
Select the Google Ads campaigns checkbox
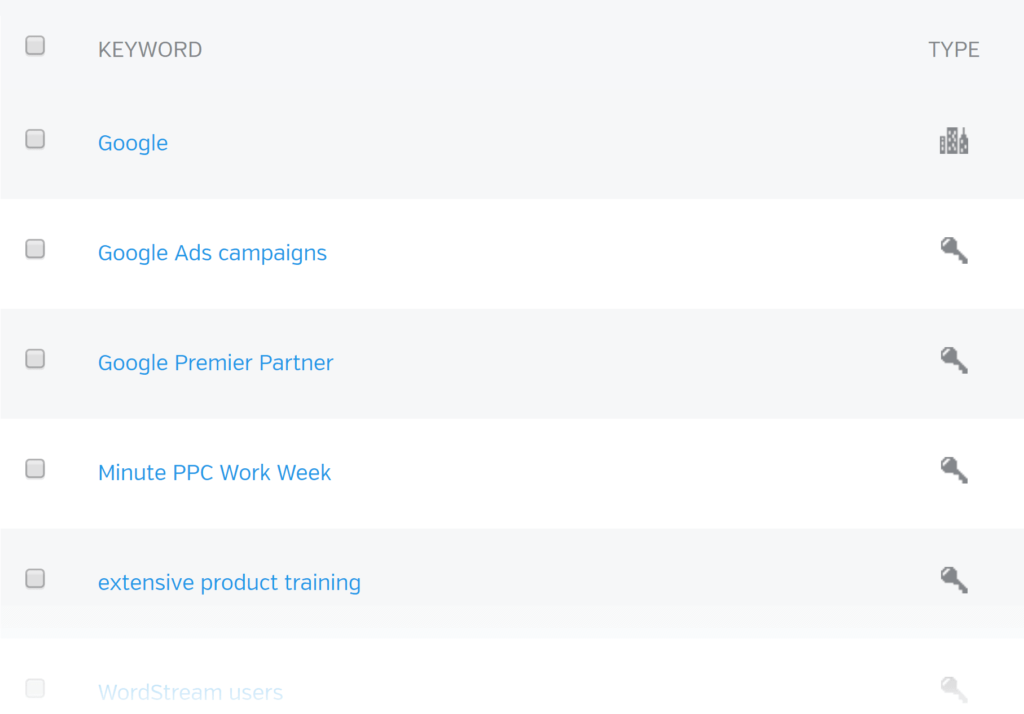pyautogui.click(x=35, y=250)
